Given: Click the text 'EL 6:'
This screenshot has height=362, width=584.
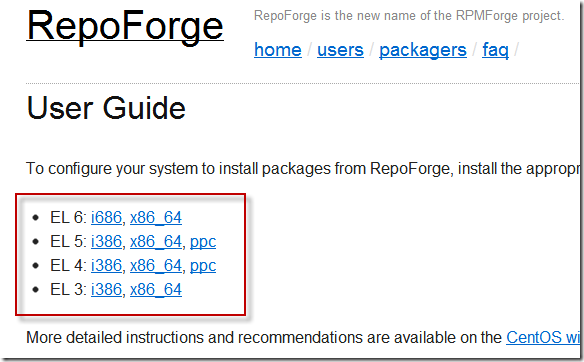Looking at the screenshot, I should [x=68, y=217].
